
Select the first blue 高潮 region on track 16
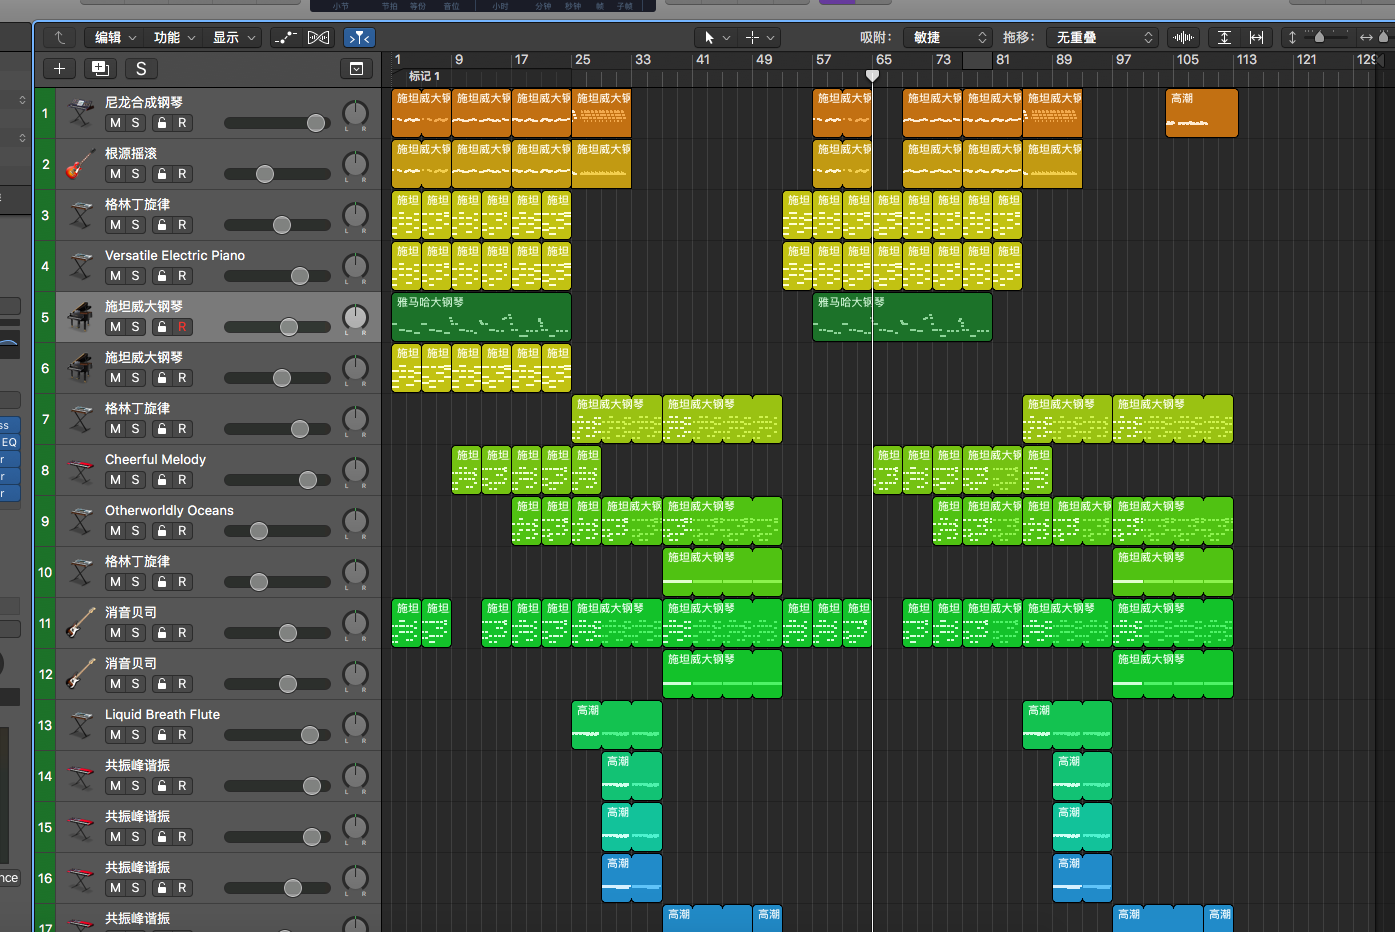click(632, 878)
